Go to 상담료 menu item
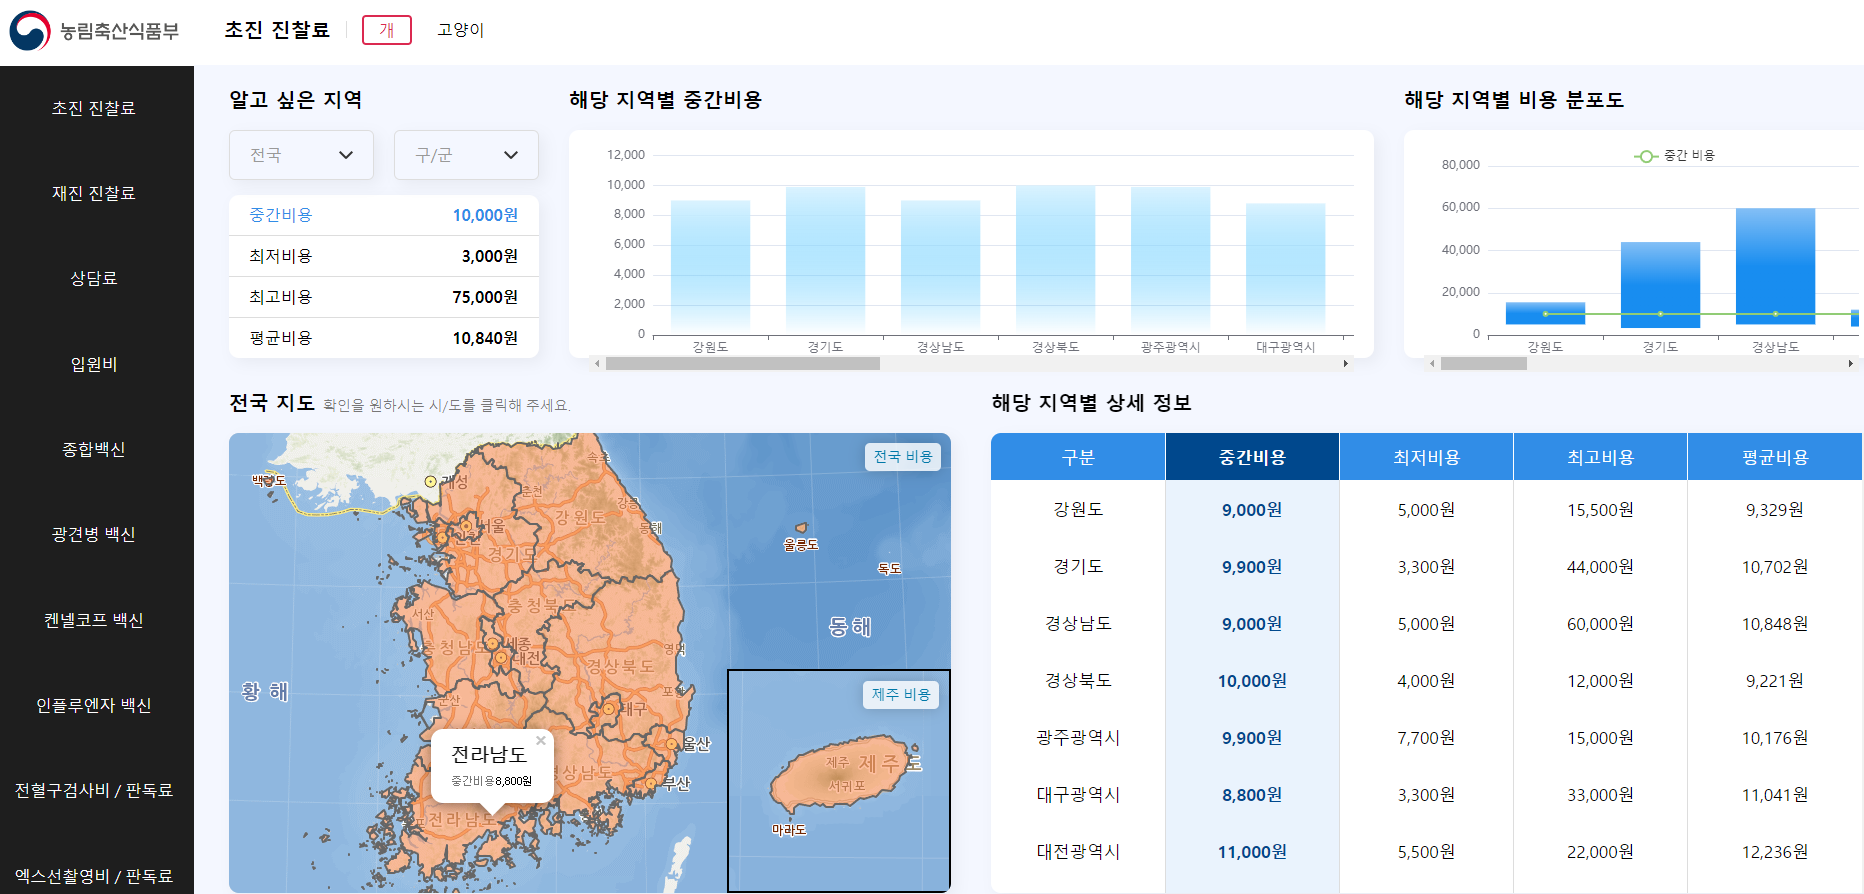This screenshot has height=894, width=1864. pyautogui.click(x=94, y=278)
